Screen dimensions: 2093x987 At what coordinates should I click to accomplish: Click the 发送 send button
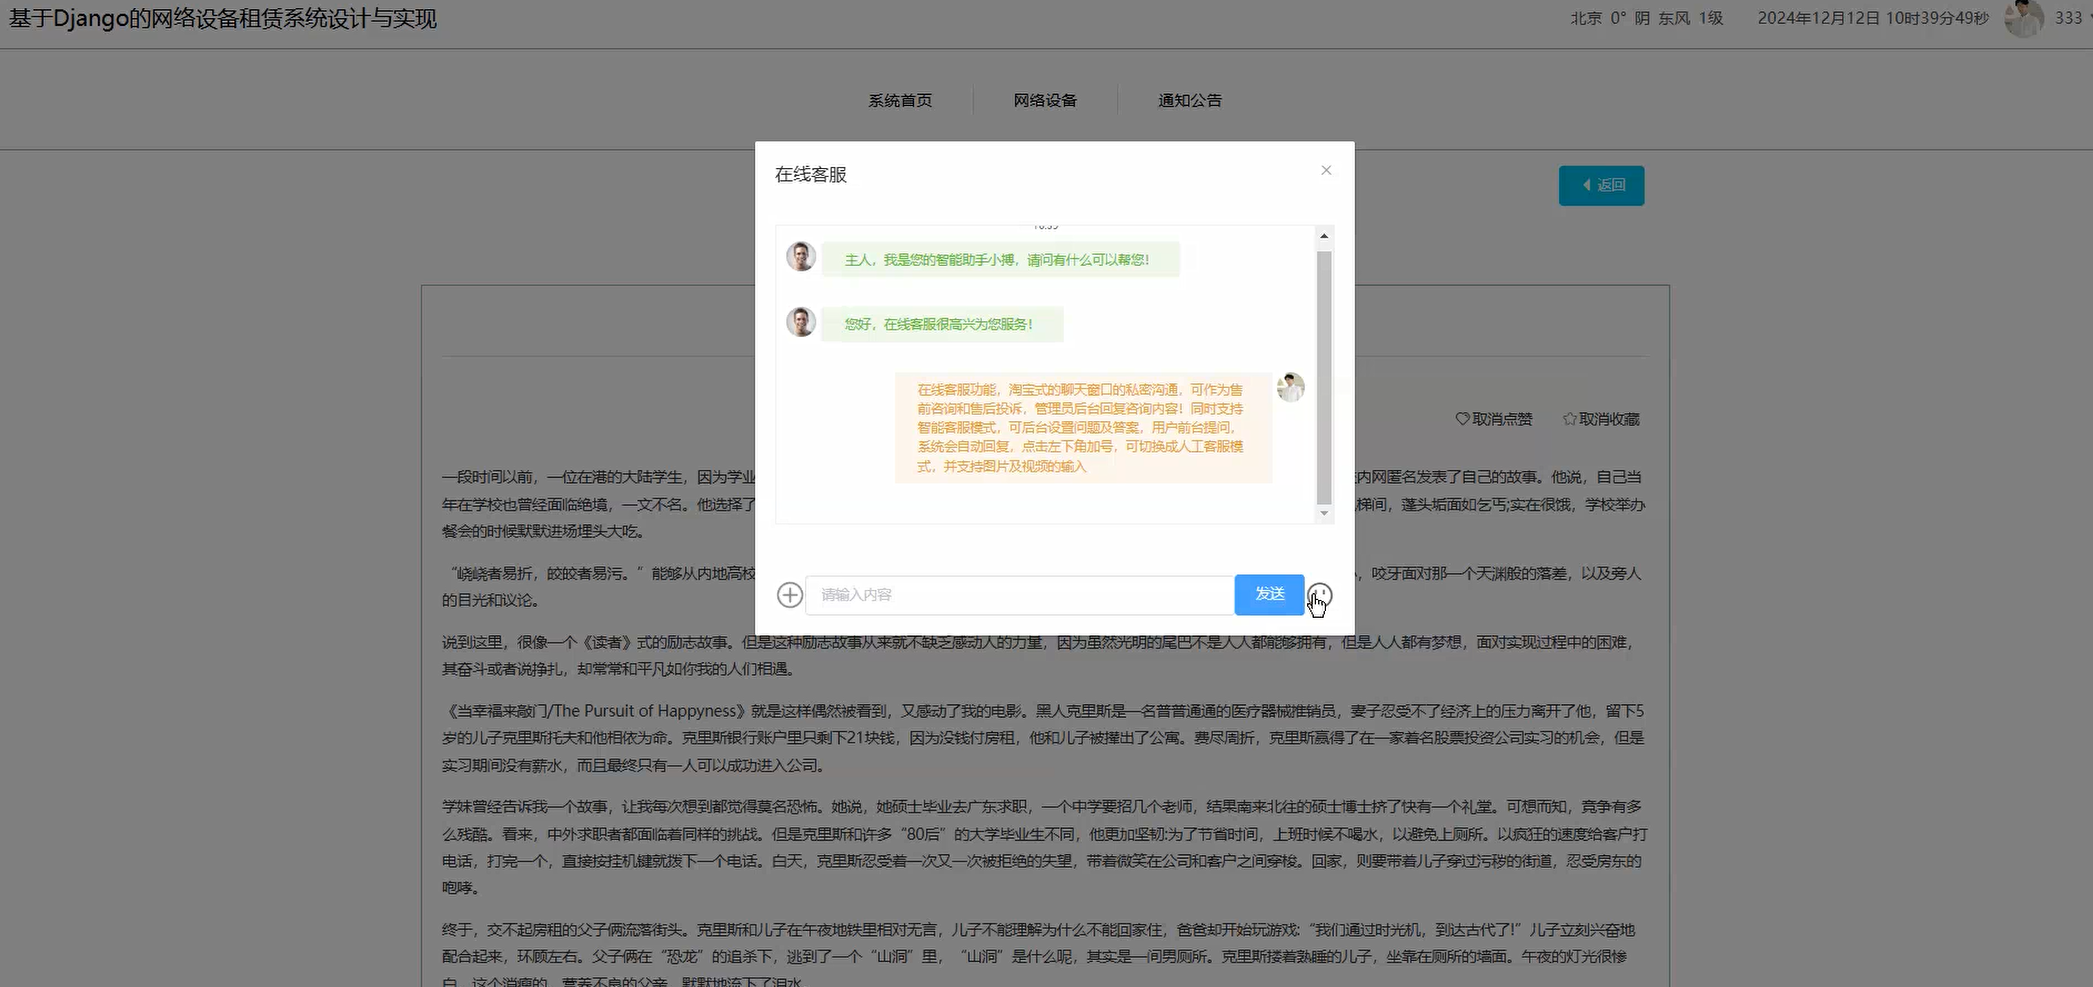(1268, 594)
